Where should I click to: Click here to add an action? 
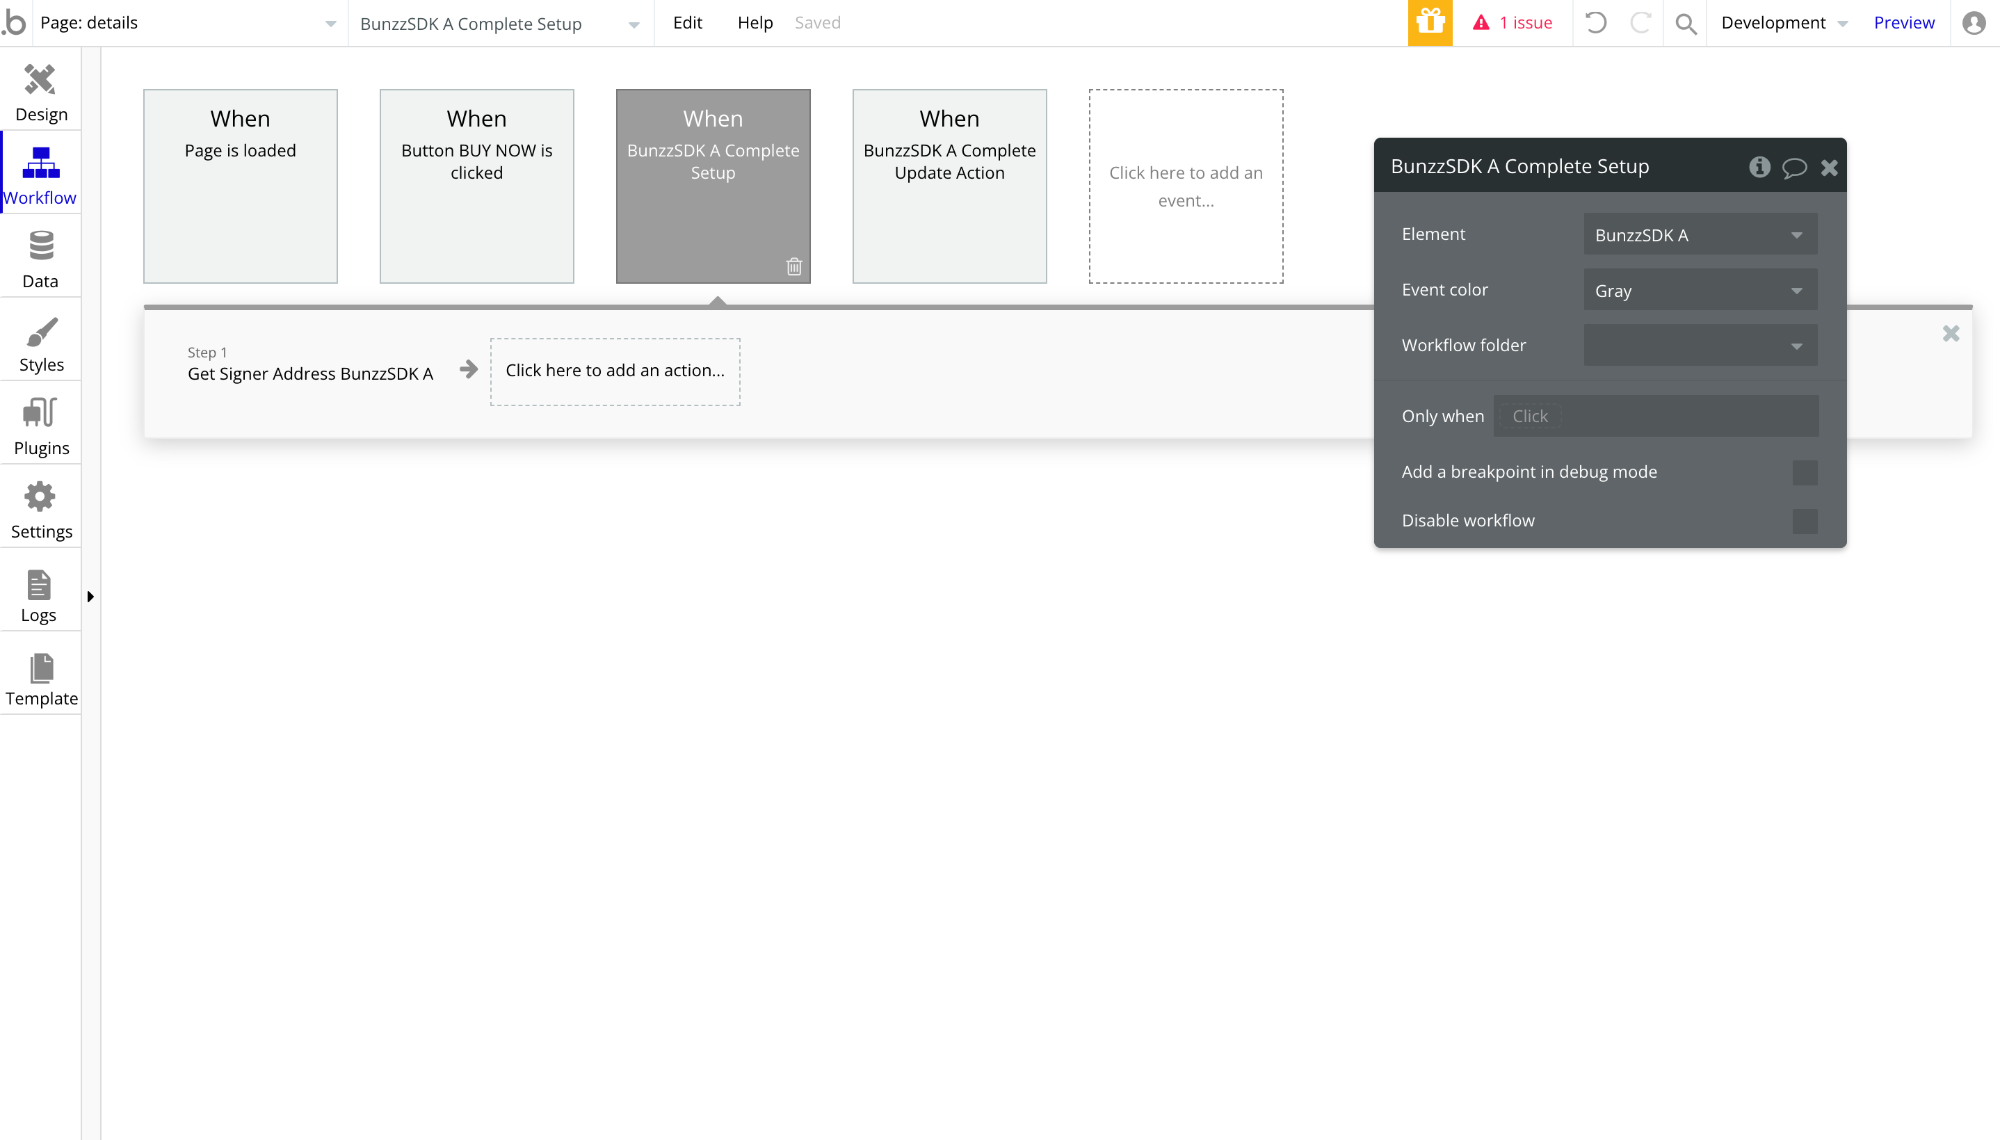[615, 371]
